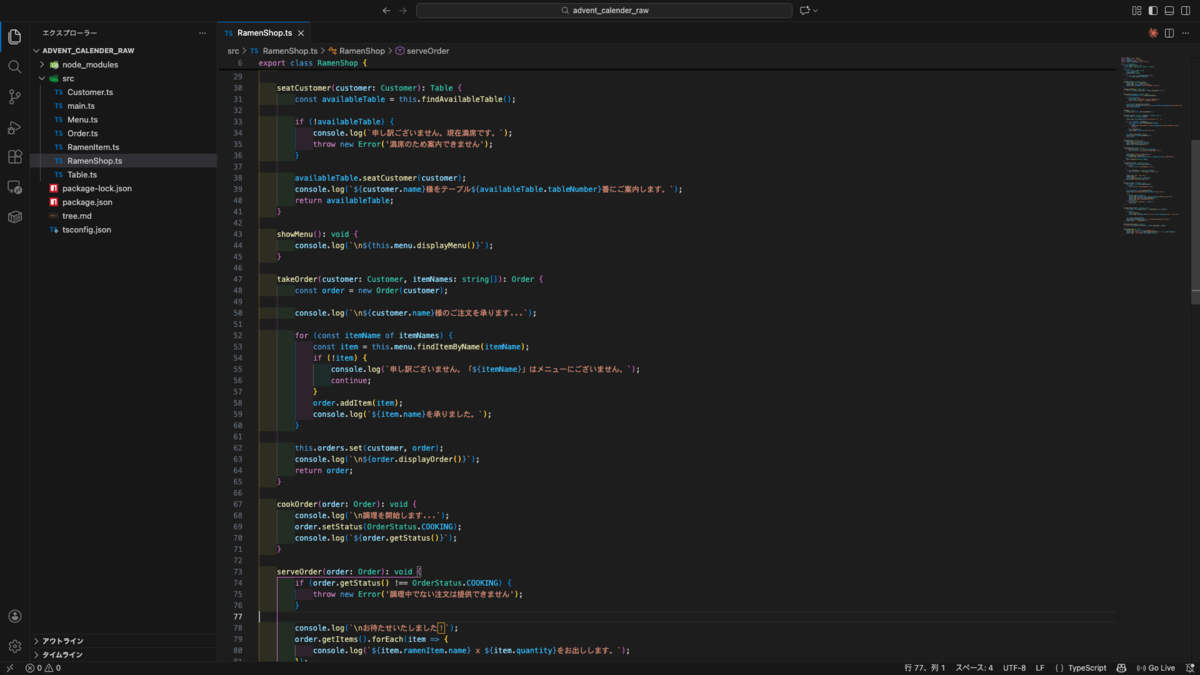Click RamenShop.ts in the breadcrumb path
1200x675 pixels.
[x=284, y=50]
